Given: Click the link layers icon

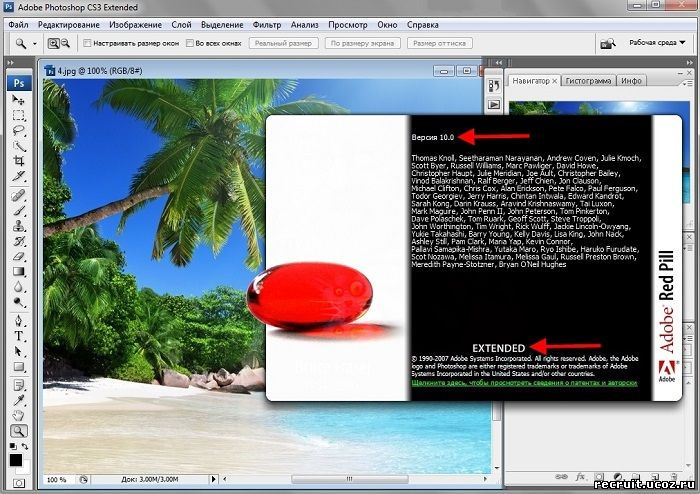Looking at the screenshot, I should coord(561,477).
